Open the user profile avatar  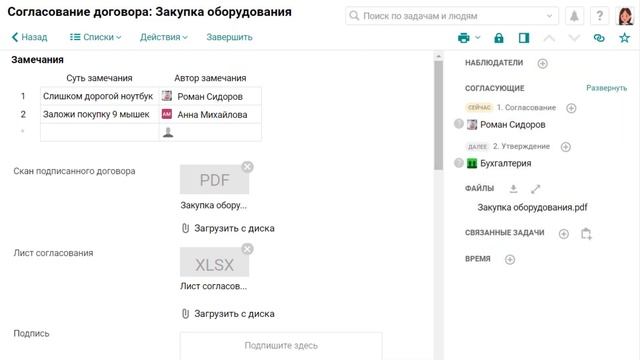[x=624, y=16]
